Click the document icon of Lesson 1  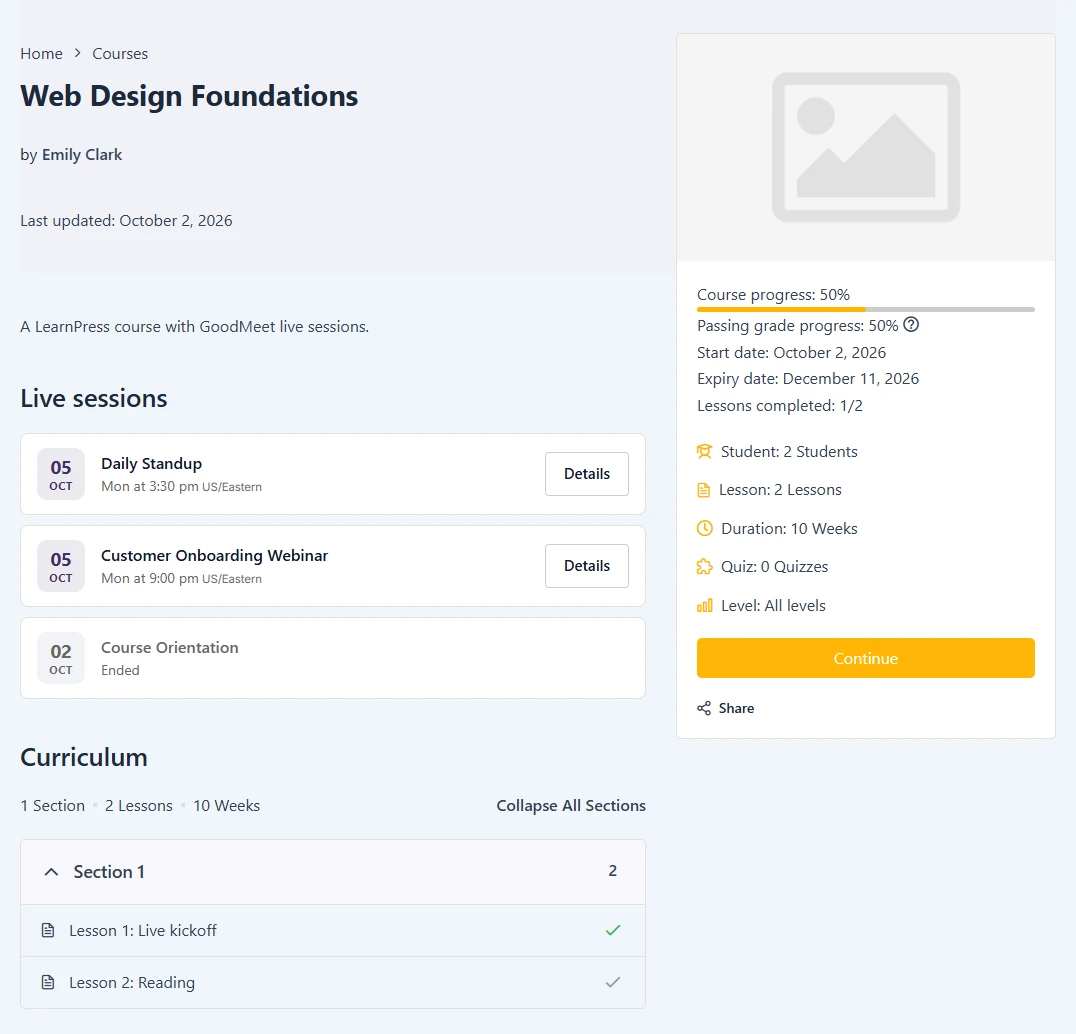click(48, 930)
